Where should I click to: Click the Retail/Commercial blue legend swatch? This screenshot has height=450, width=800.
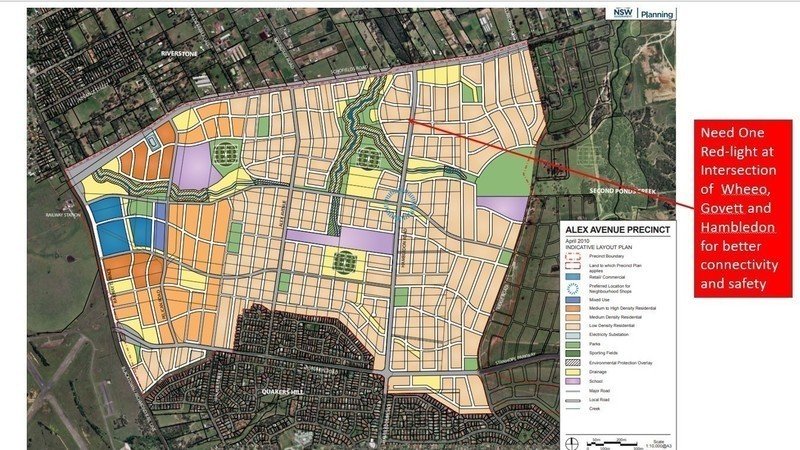(573, 277)
